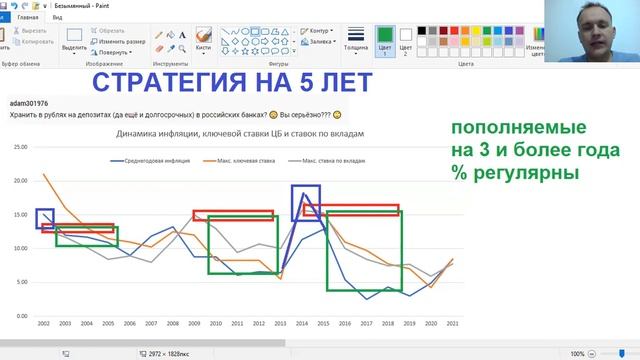Open the Заливка shape fill dropdown
640x360 pixels.
point(318,42)
